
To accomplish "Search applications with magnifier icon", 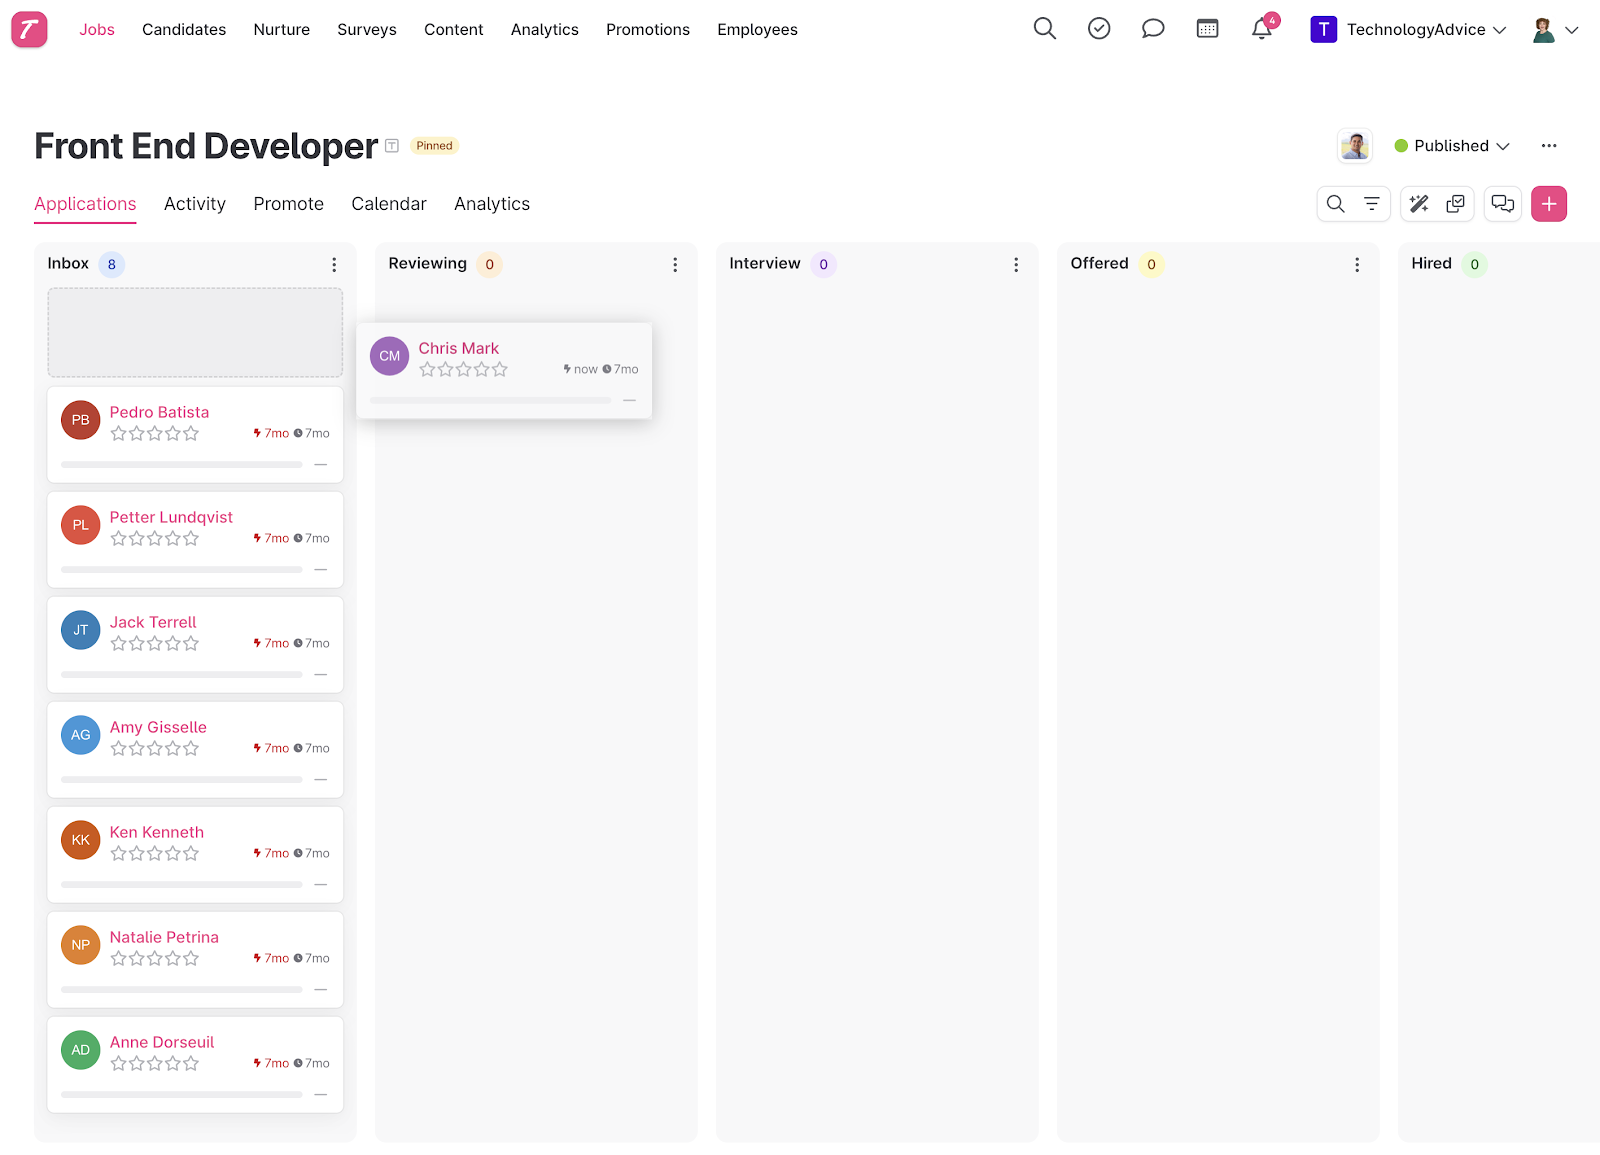I will 1335,204.
